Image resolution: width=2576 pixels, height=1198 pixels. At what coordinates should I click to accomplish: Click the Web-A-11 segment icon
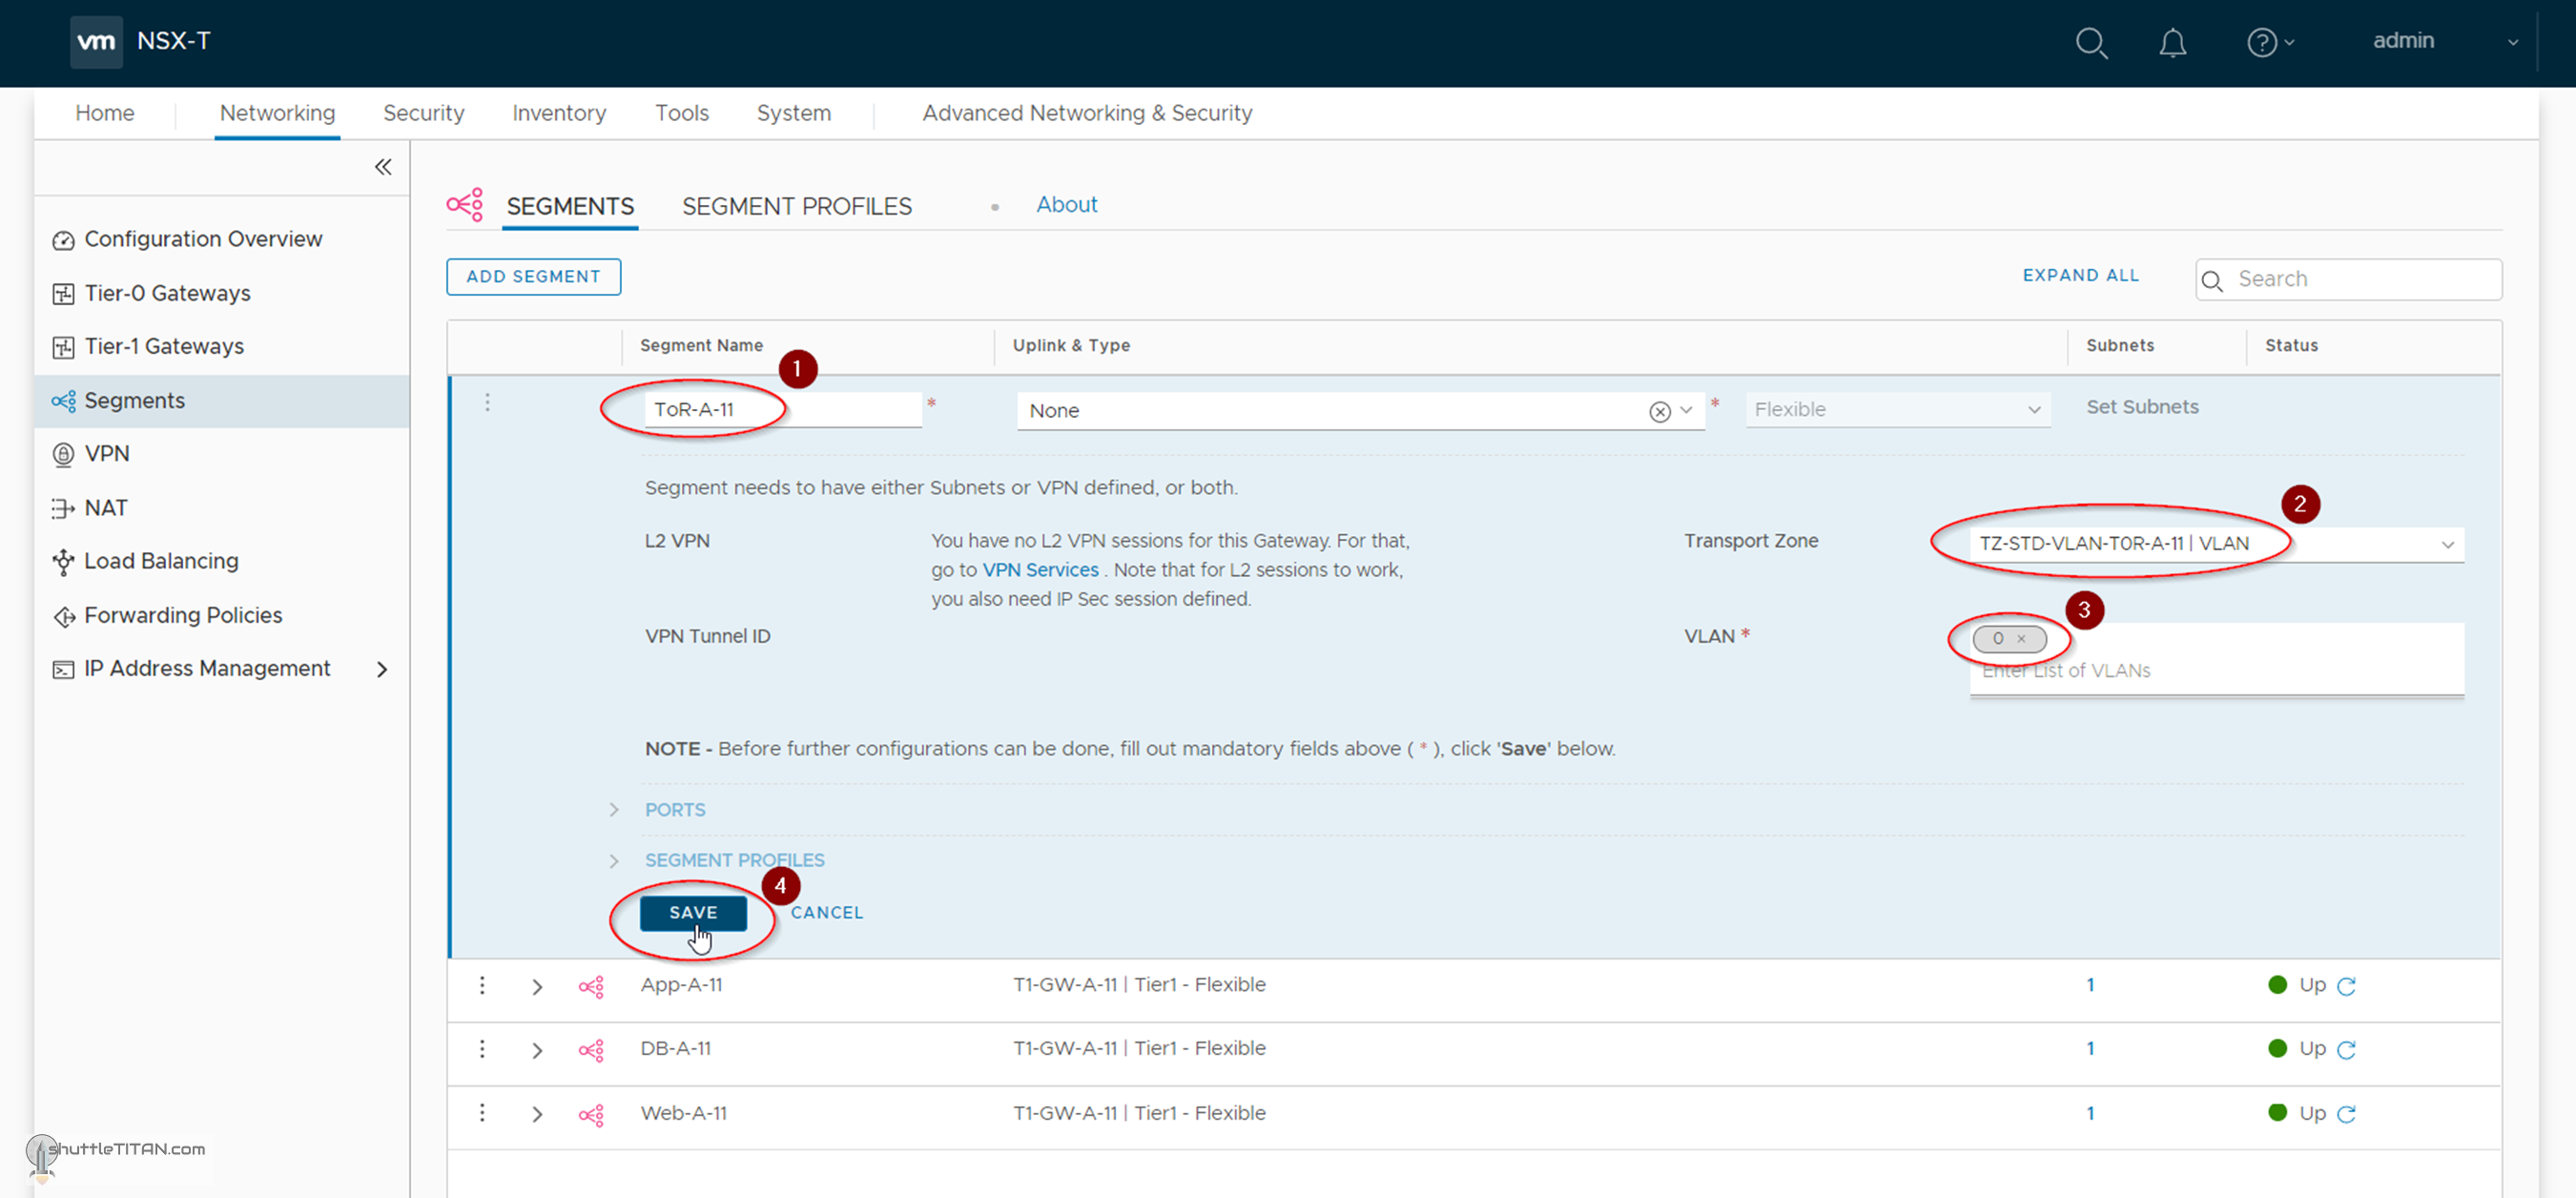tap(591, 1114)
